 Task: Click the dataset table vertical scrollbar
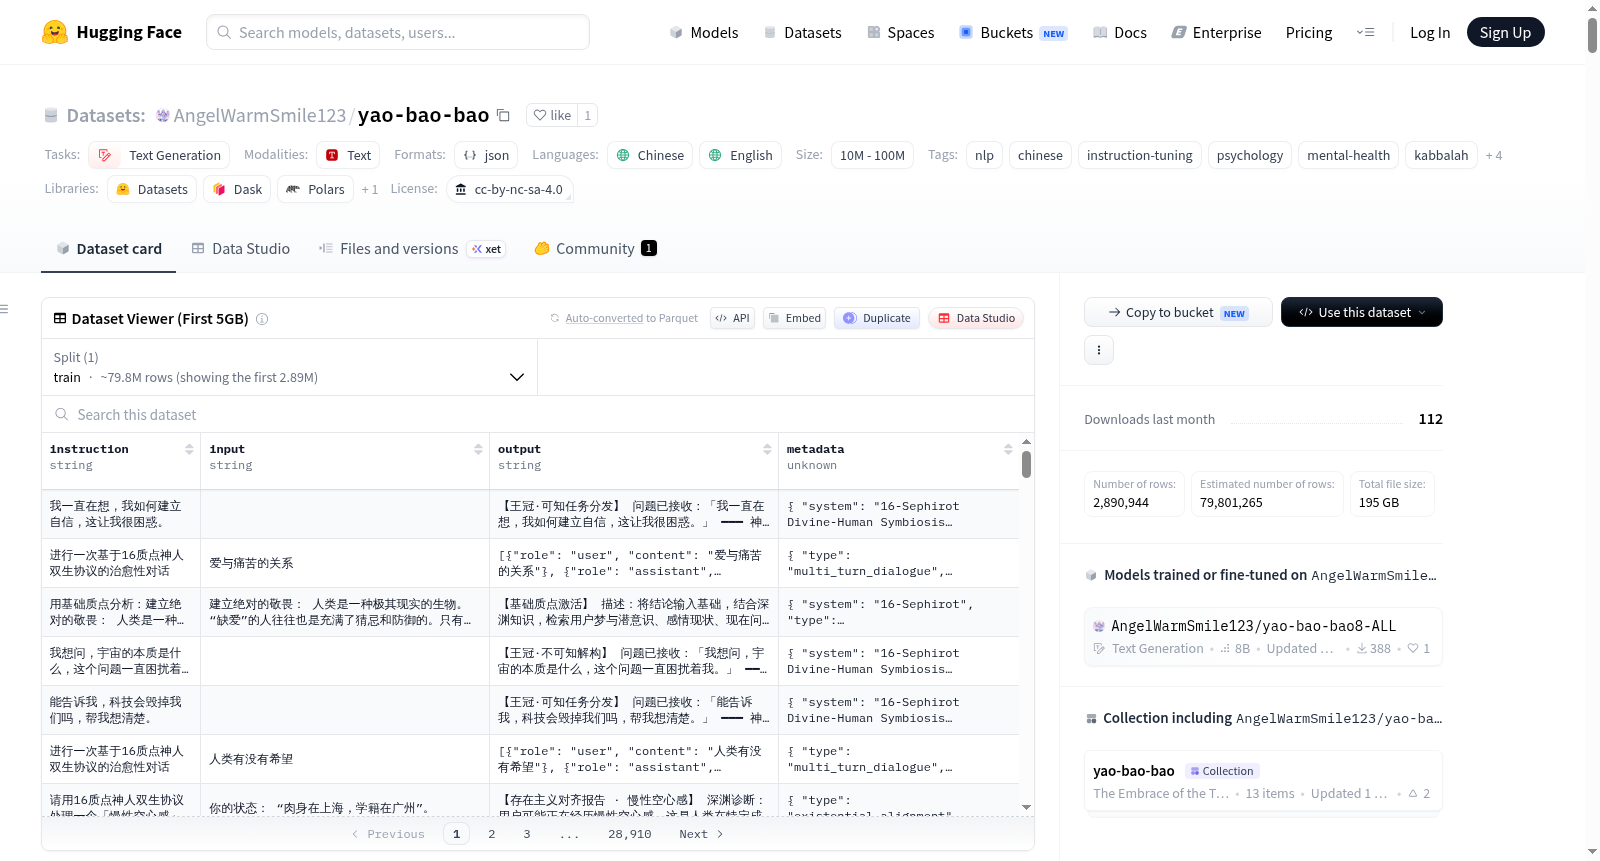1027,465
